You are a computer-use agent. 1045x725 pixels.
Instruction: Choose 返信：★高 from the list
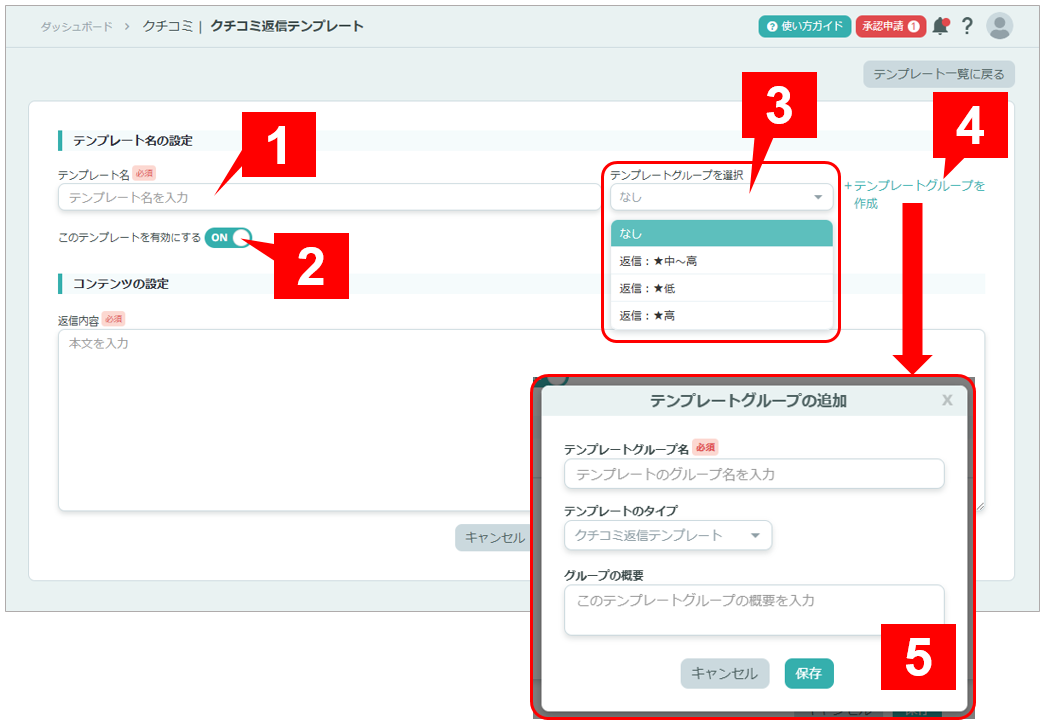(721, 315)
